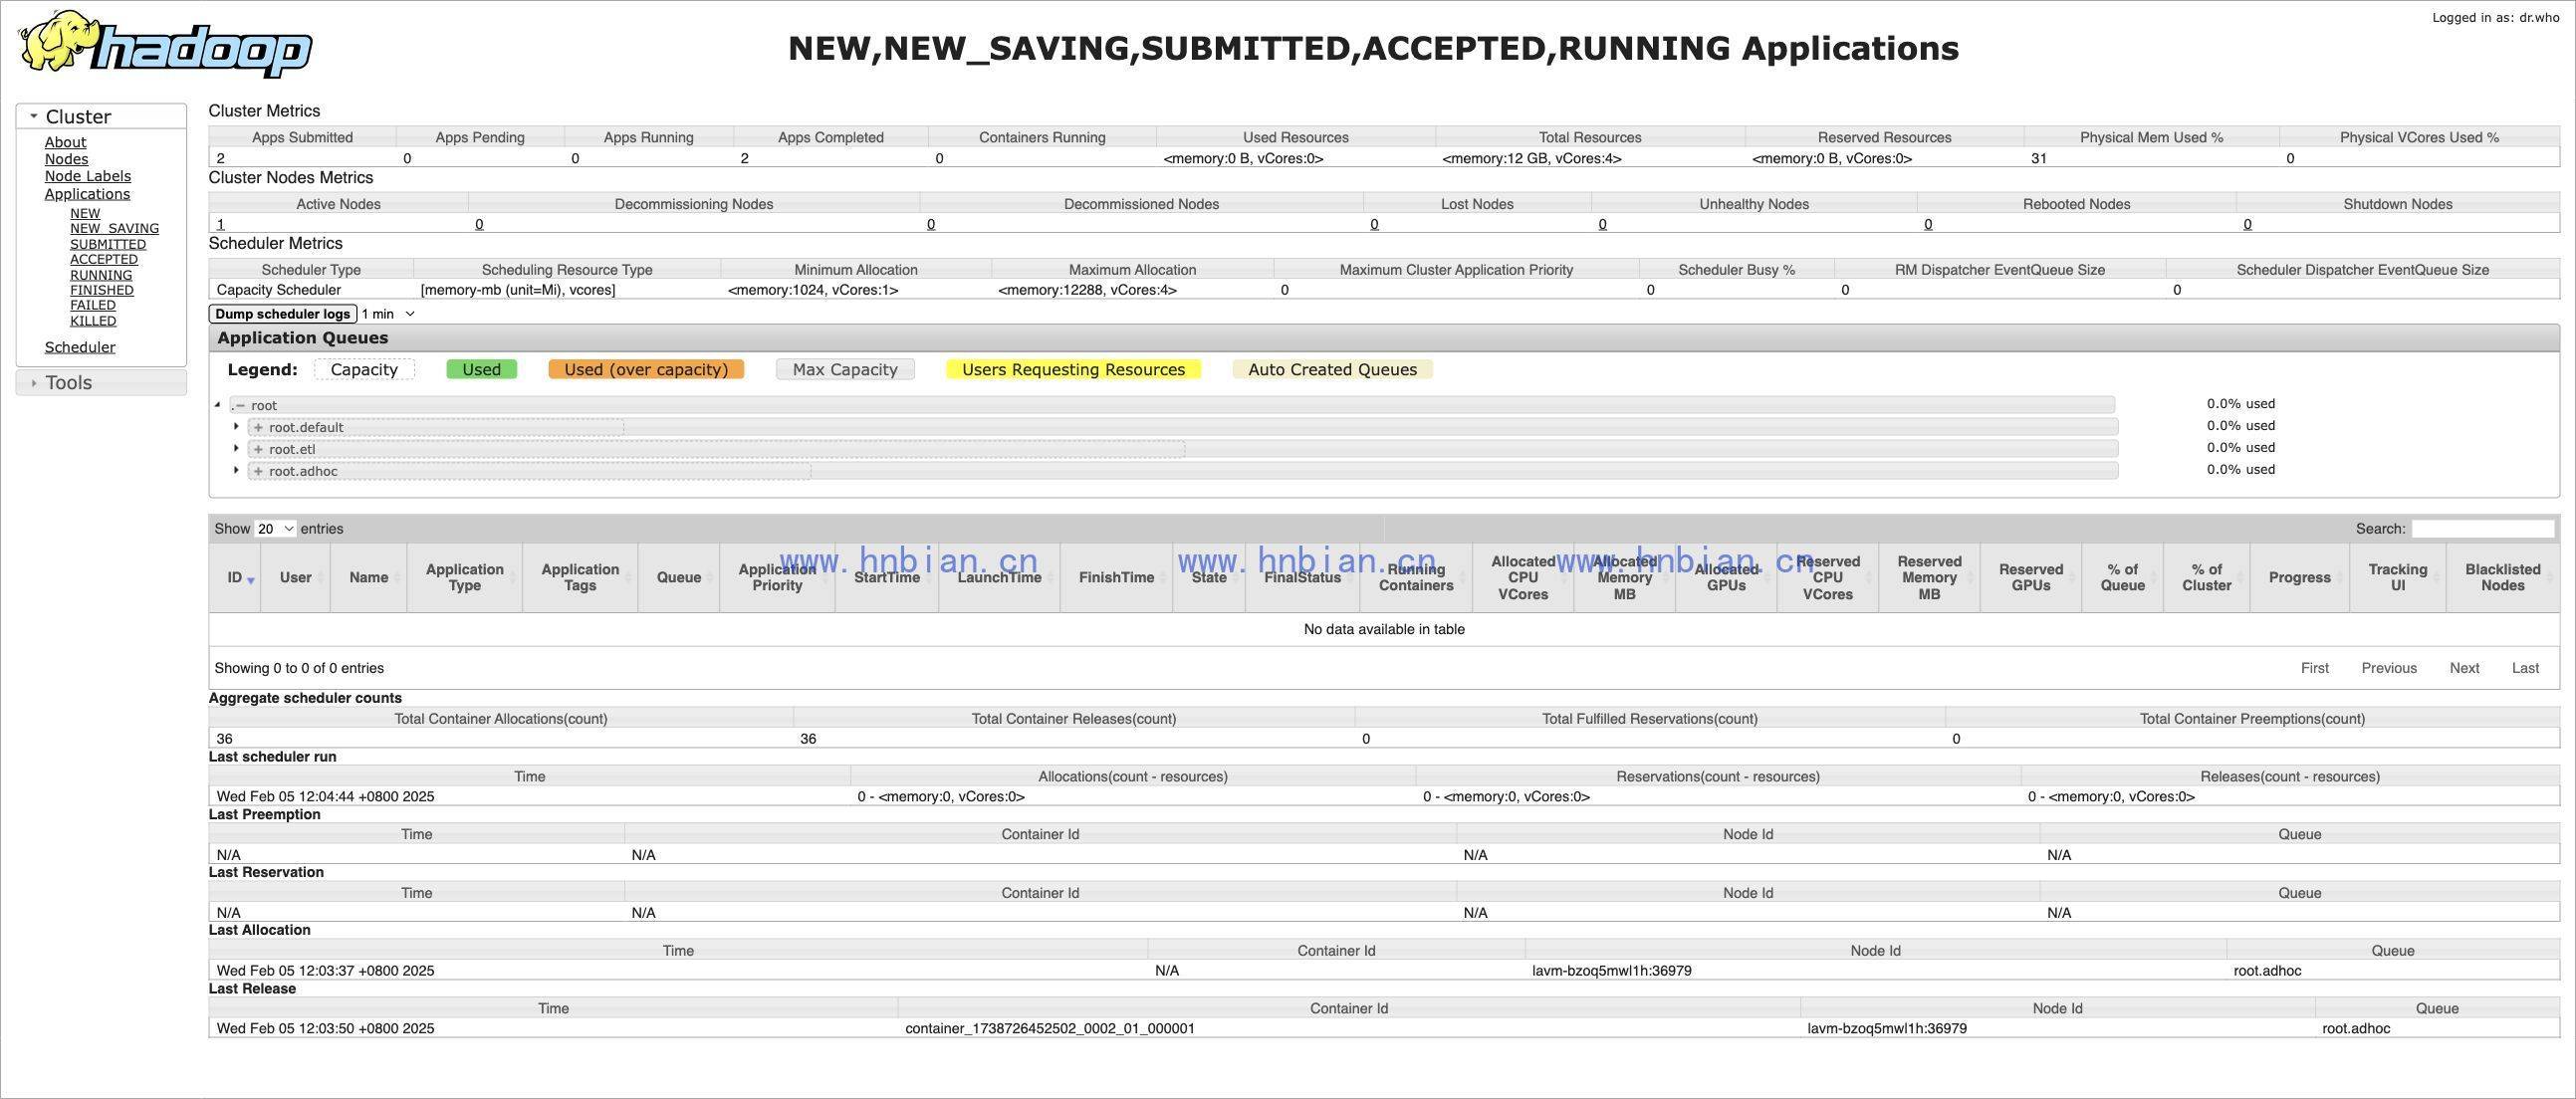Open the Scheduler link in sidebar

coord(80,347)
